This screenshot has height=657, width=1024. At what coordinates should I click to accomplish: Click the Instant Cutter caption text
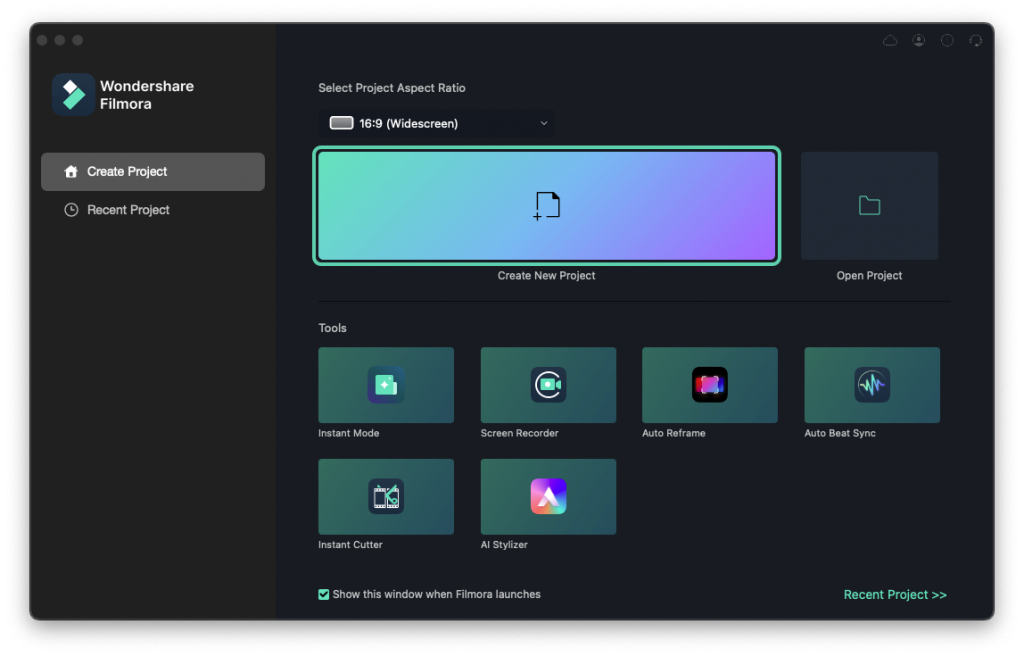tap(350, 545)
